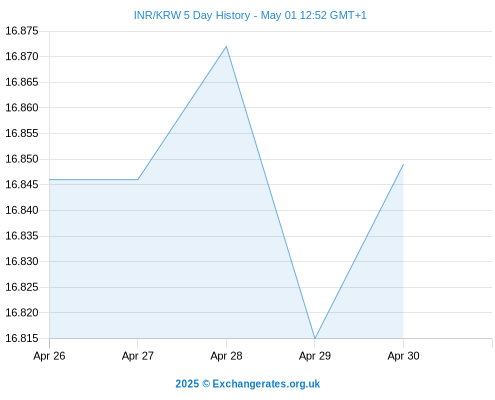This screenshot has height=400, width=495.
Task: Click the final data point on Apr 30
Action: 403,164
